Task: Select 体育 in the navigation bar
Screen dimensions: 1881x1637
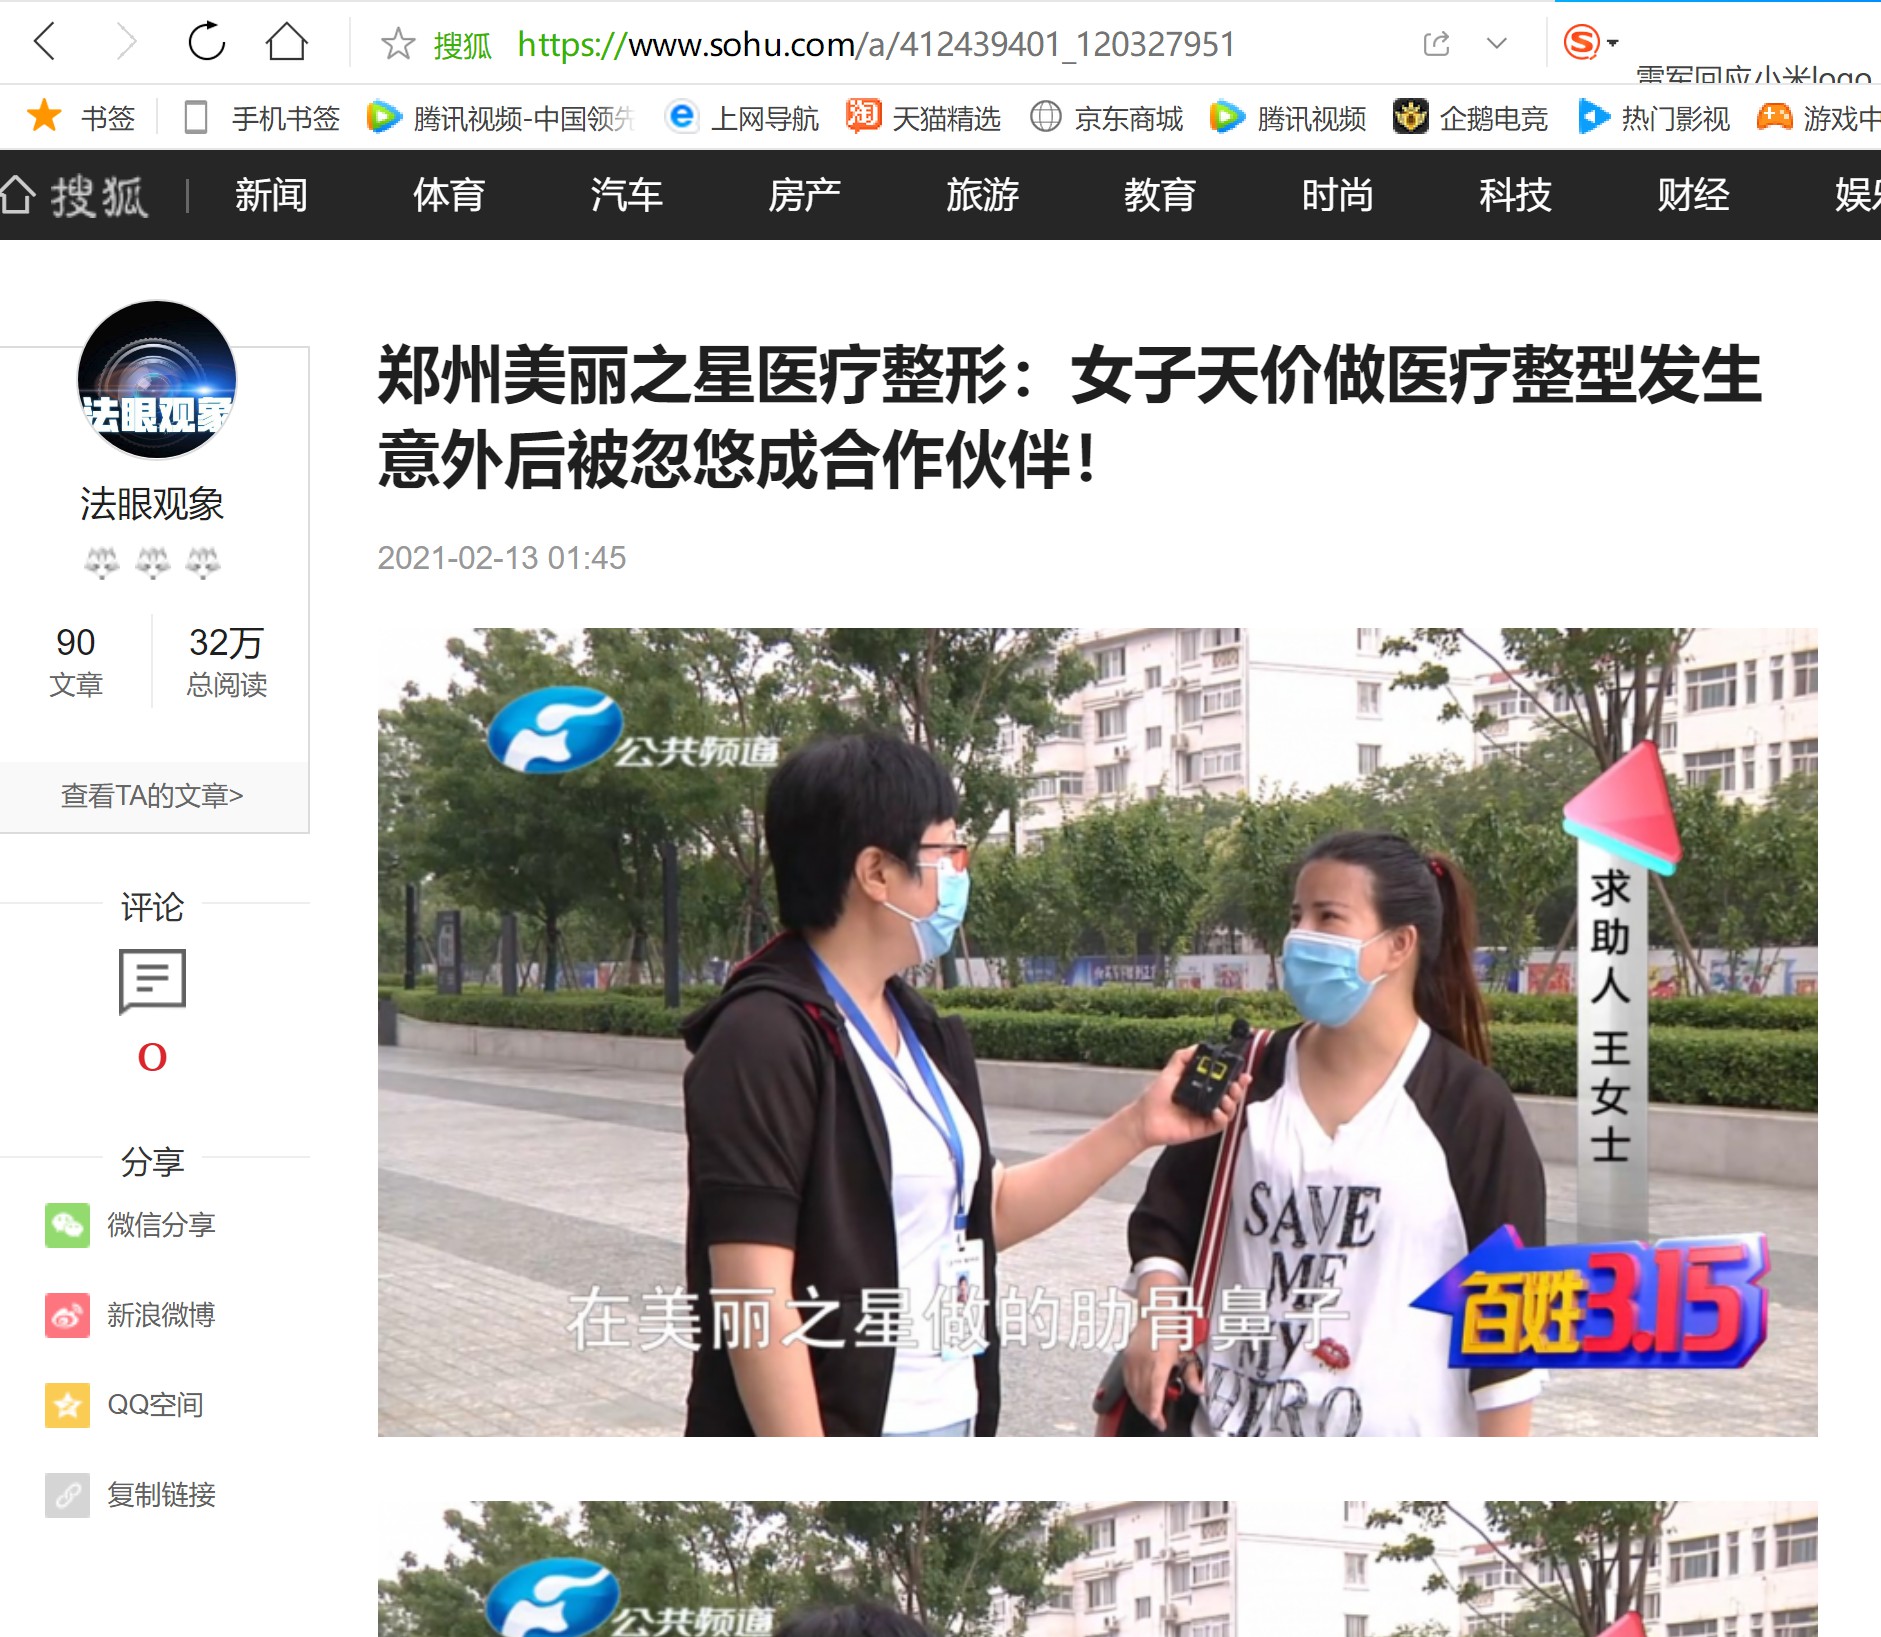Action: 449,195
